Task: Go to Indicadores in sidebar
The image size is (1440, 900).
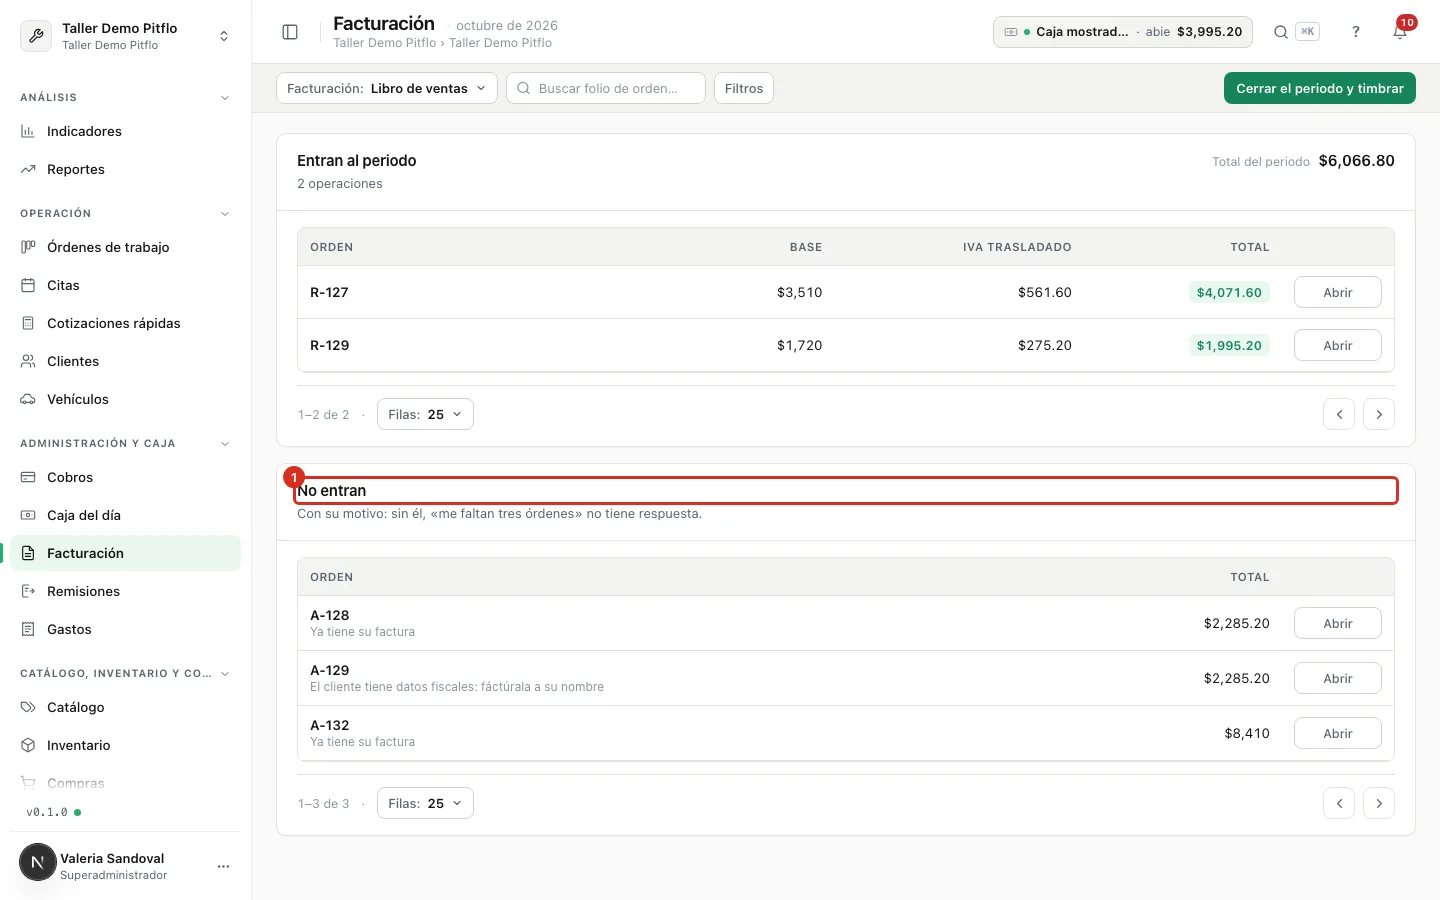Action: [125, 131]
